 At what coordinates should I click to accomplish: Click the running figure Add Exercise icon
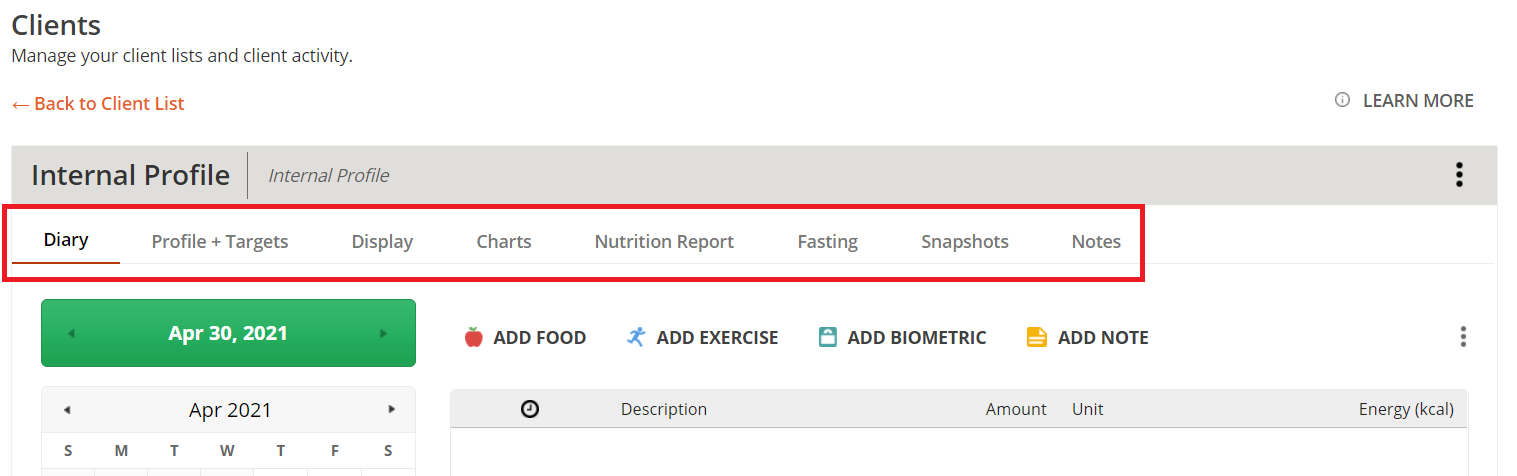point(636,337)
